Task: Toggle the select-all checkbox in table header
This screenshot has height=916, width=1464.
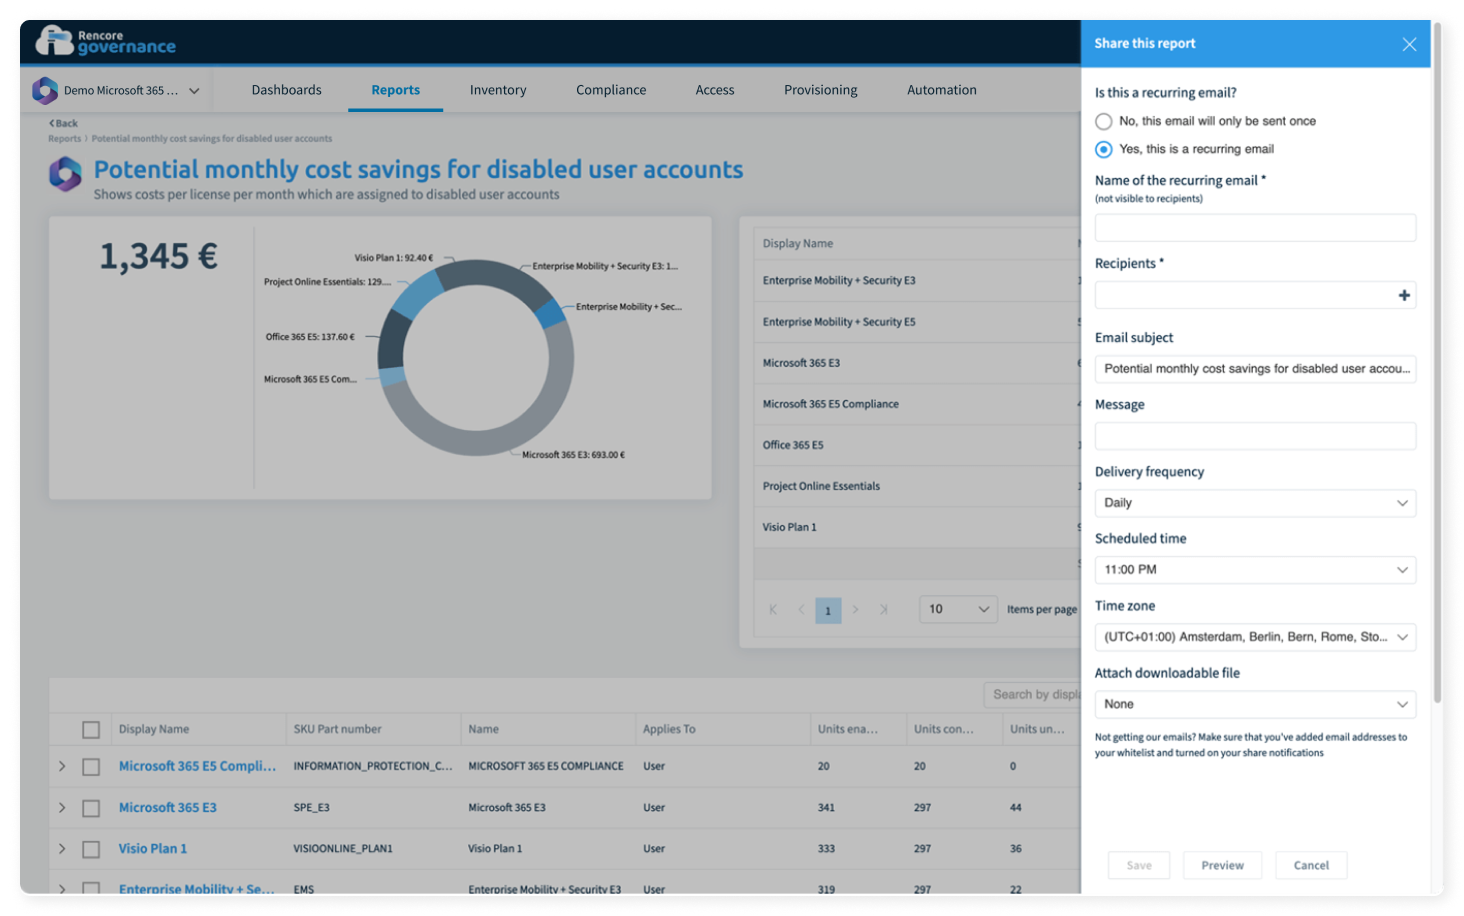Action: (91, 730)
